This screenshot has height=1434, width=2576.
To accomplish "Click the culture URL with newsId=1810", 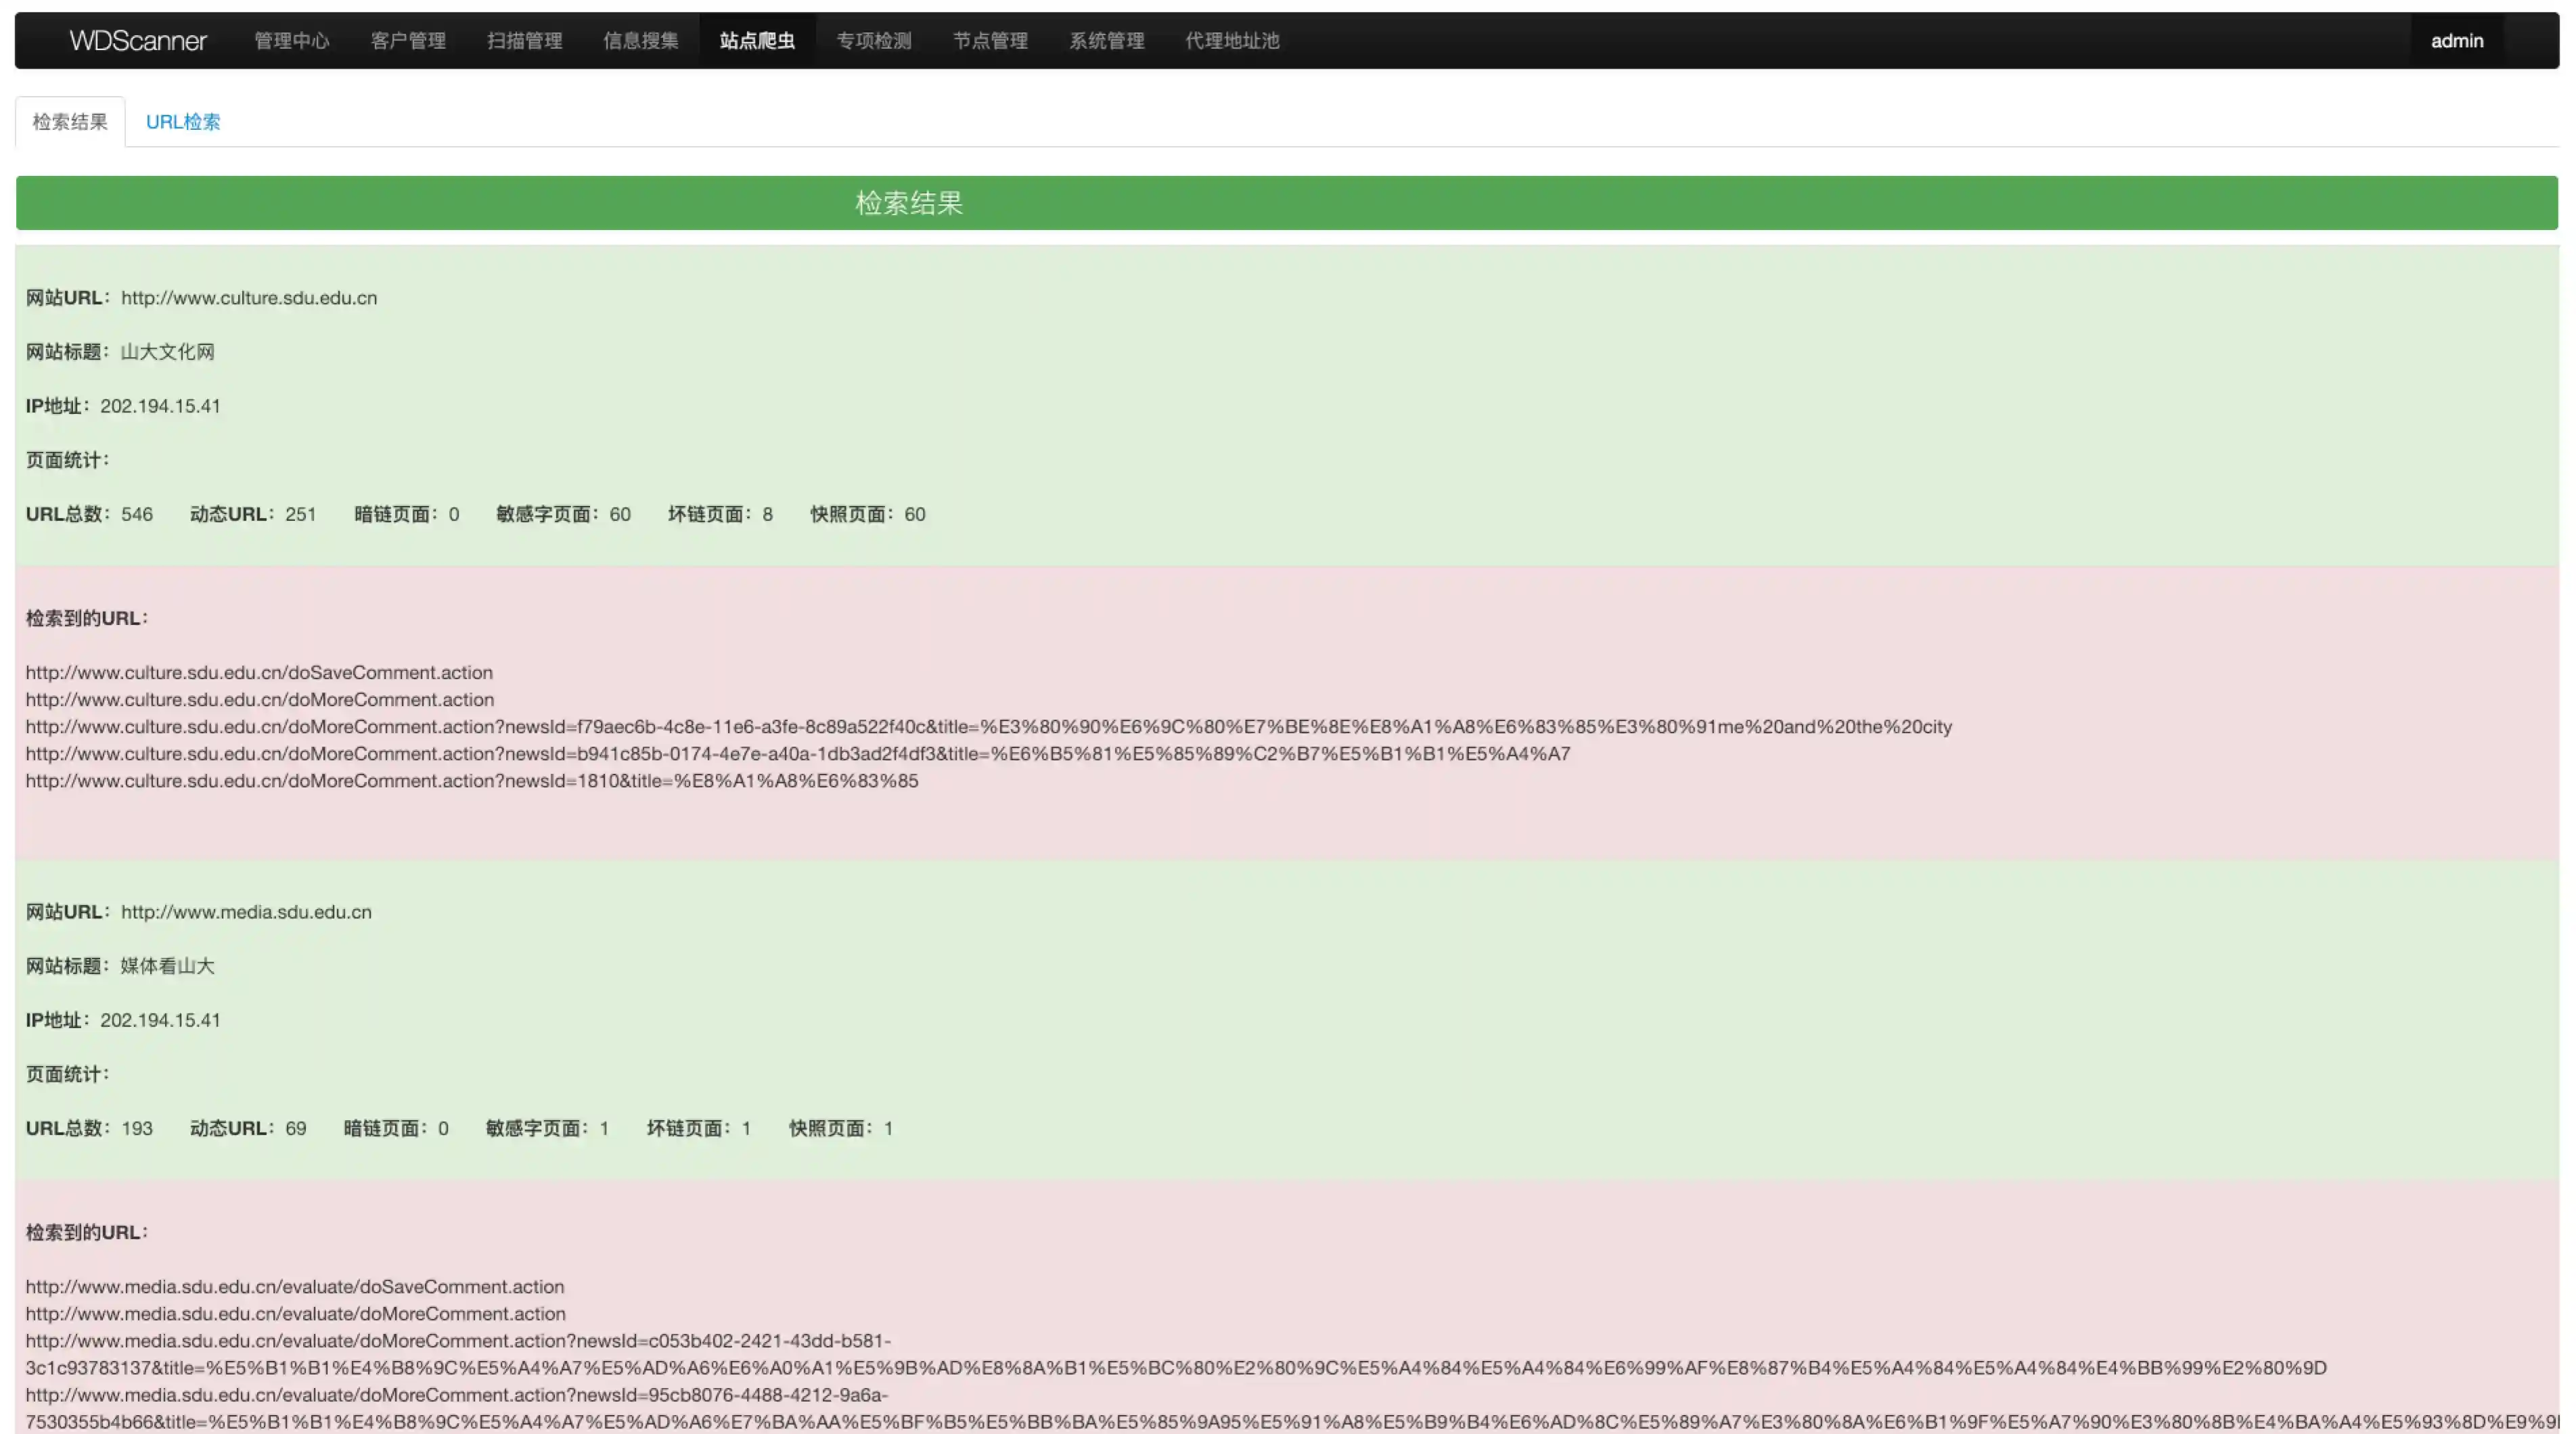I will (x=471, y=781).
